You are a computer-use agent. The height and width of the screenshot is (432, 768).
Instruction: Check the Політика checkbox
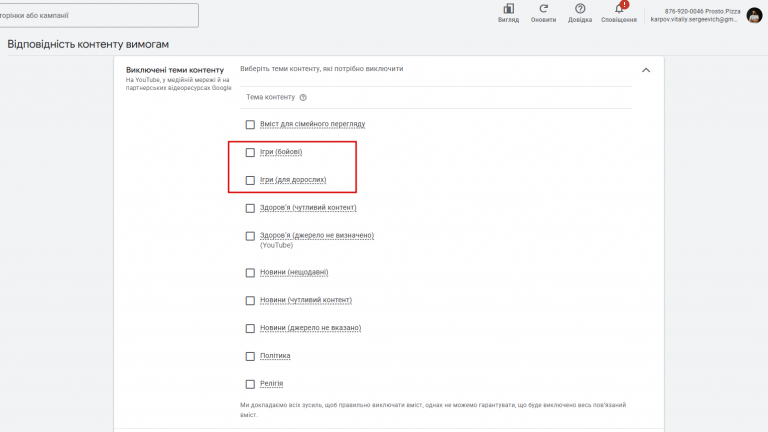(x=250, y=356)
